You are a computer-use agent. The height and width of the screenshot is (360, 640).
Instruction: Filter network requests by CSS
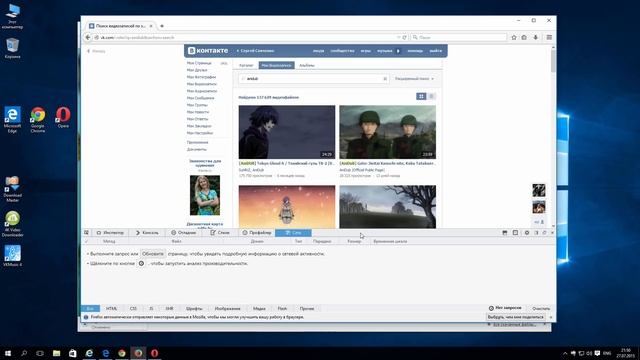click(x=133, y=309)
